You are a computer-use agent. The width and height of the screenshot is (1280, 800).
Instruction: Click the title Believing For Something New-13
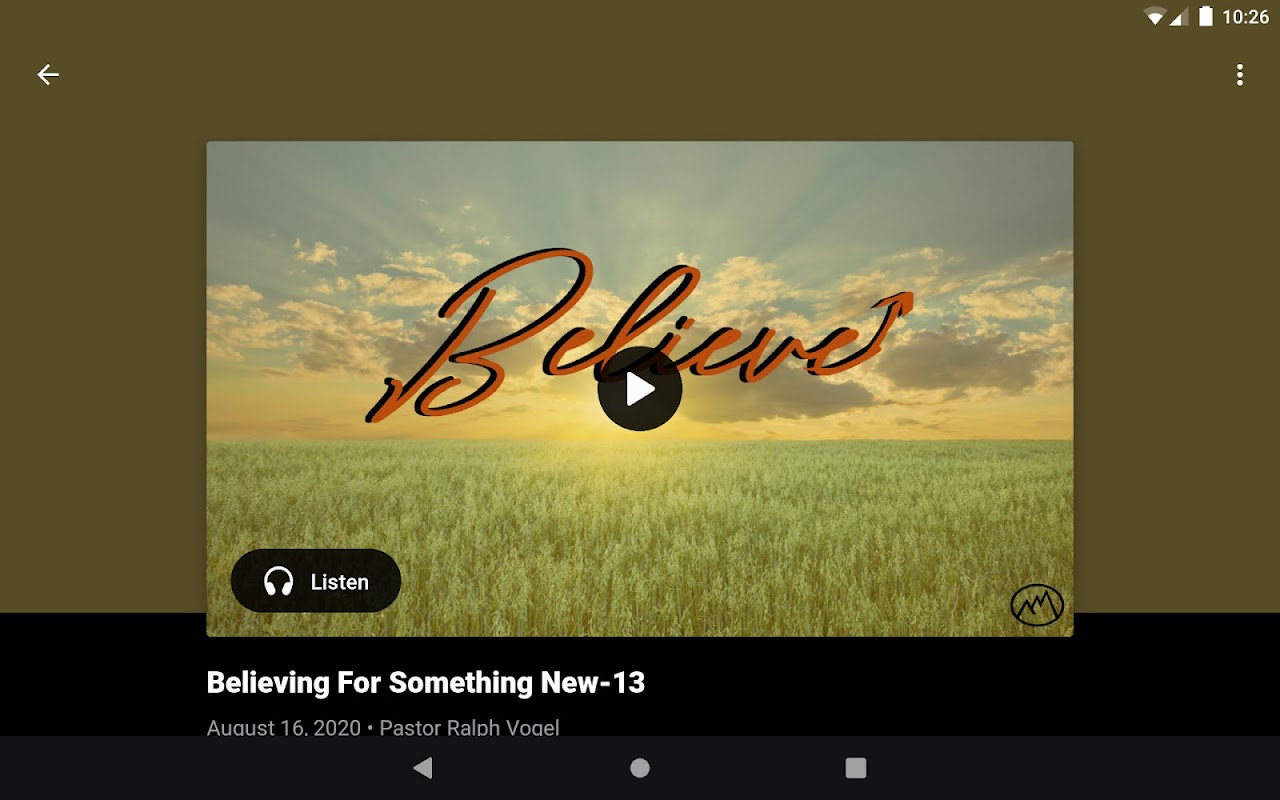tap(425, 683)
